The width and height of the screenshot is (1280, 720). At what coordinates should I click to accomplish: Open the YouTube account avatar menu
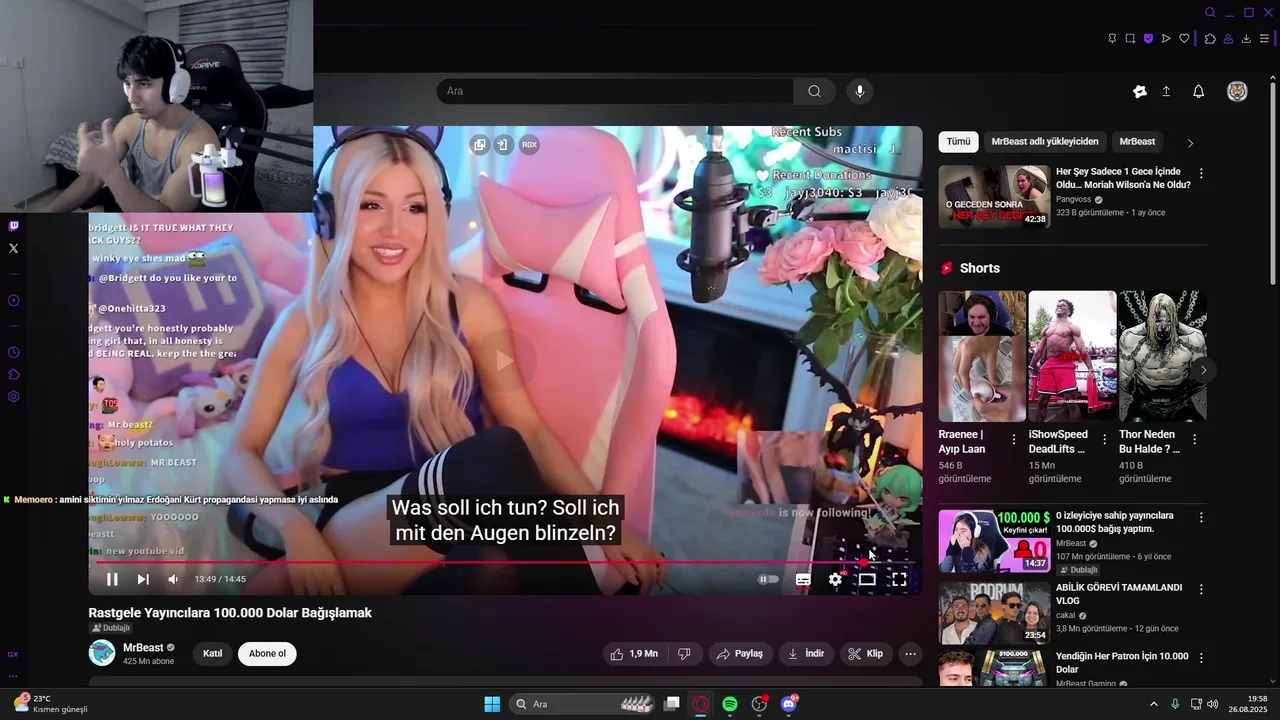pos(1237,92)
